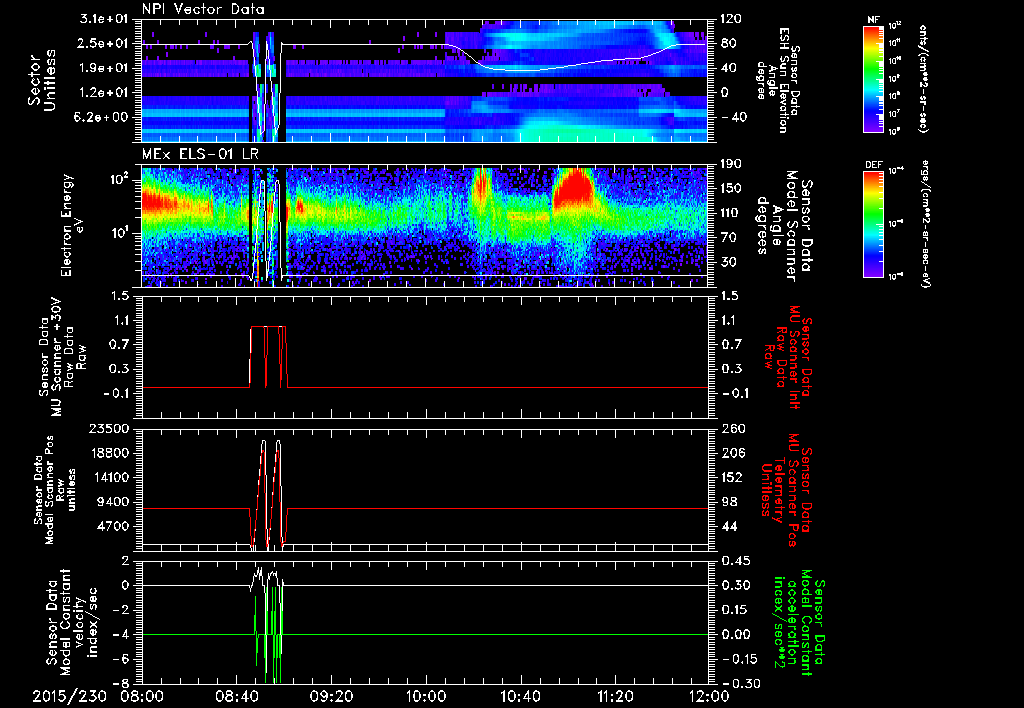Click the "Sector Unitless" axis label

(x=42, y=80)
